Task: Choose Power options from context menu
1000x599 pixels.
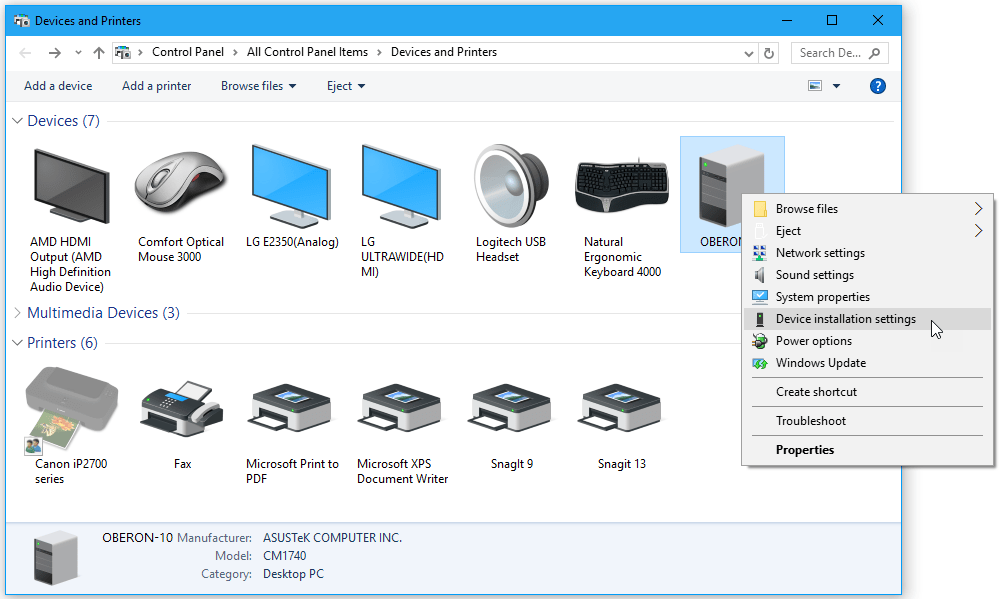Action: [868, 341]
